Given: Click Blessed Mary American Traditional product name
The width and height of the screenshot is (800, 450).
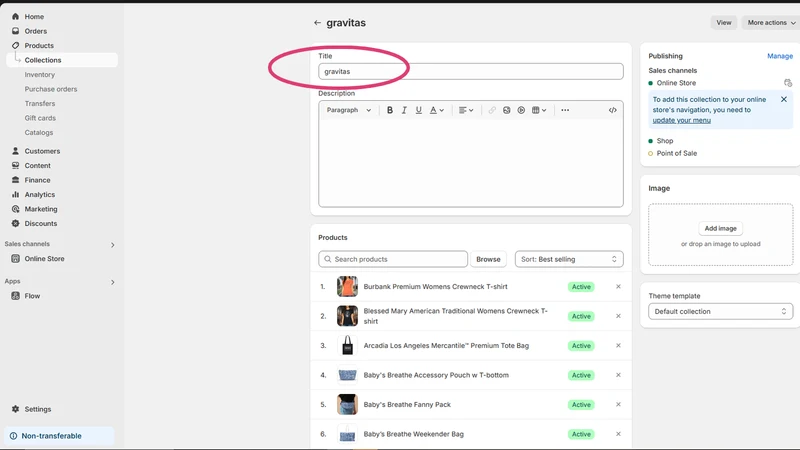Looking at the screenshot, I should click(x=455, y=316).
